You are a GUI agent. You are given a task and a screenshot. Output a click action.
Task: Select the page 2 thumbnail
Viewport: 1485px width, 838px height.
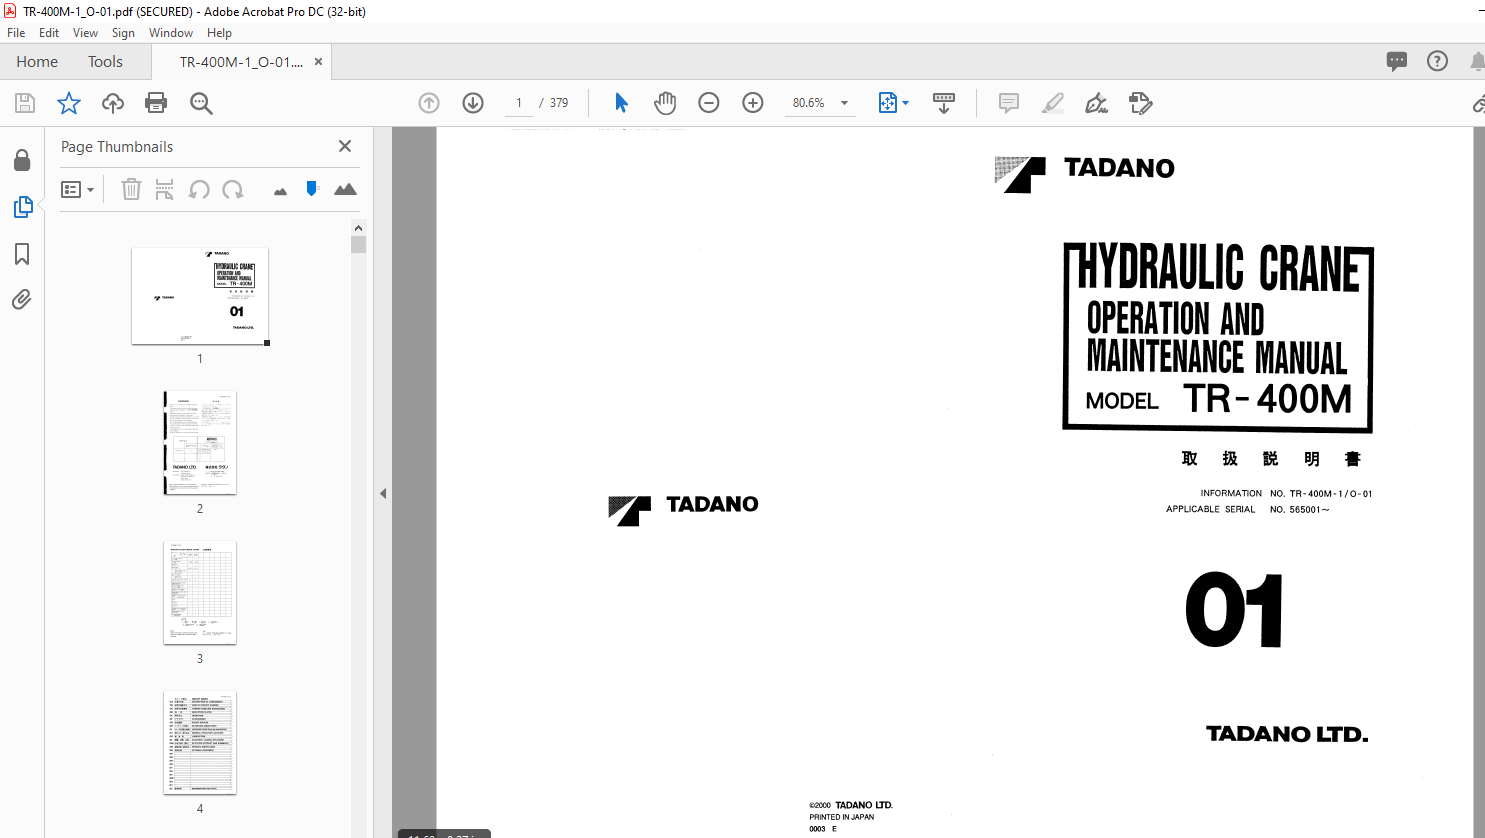coord(200,443)
